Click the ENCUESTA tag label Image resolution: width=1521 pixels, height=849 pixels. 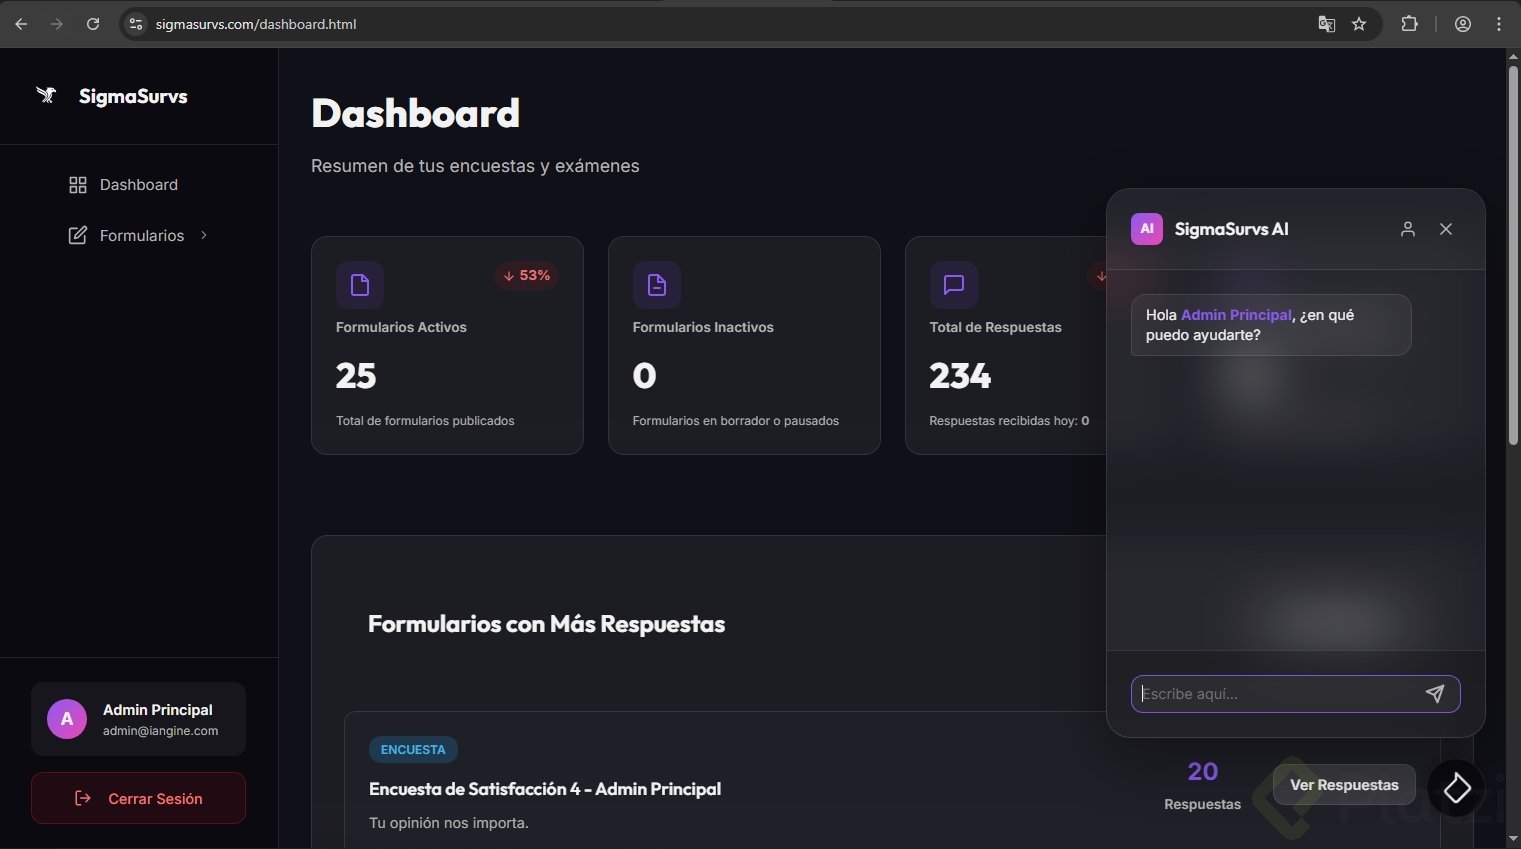[413, 749]
